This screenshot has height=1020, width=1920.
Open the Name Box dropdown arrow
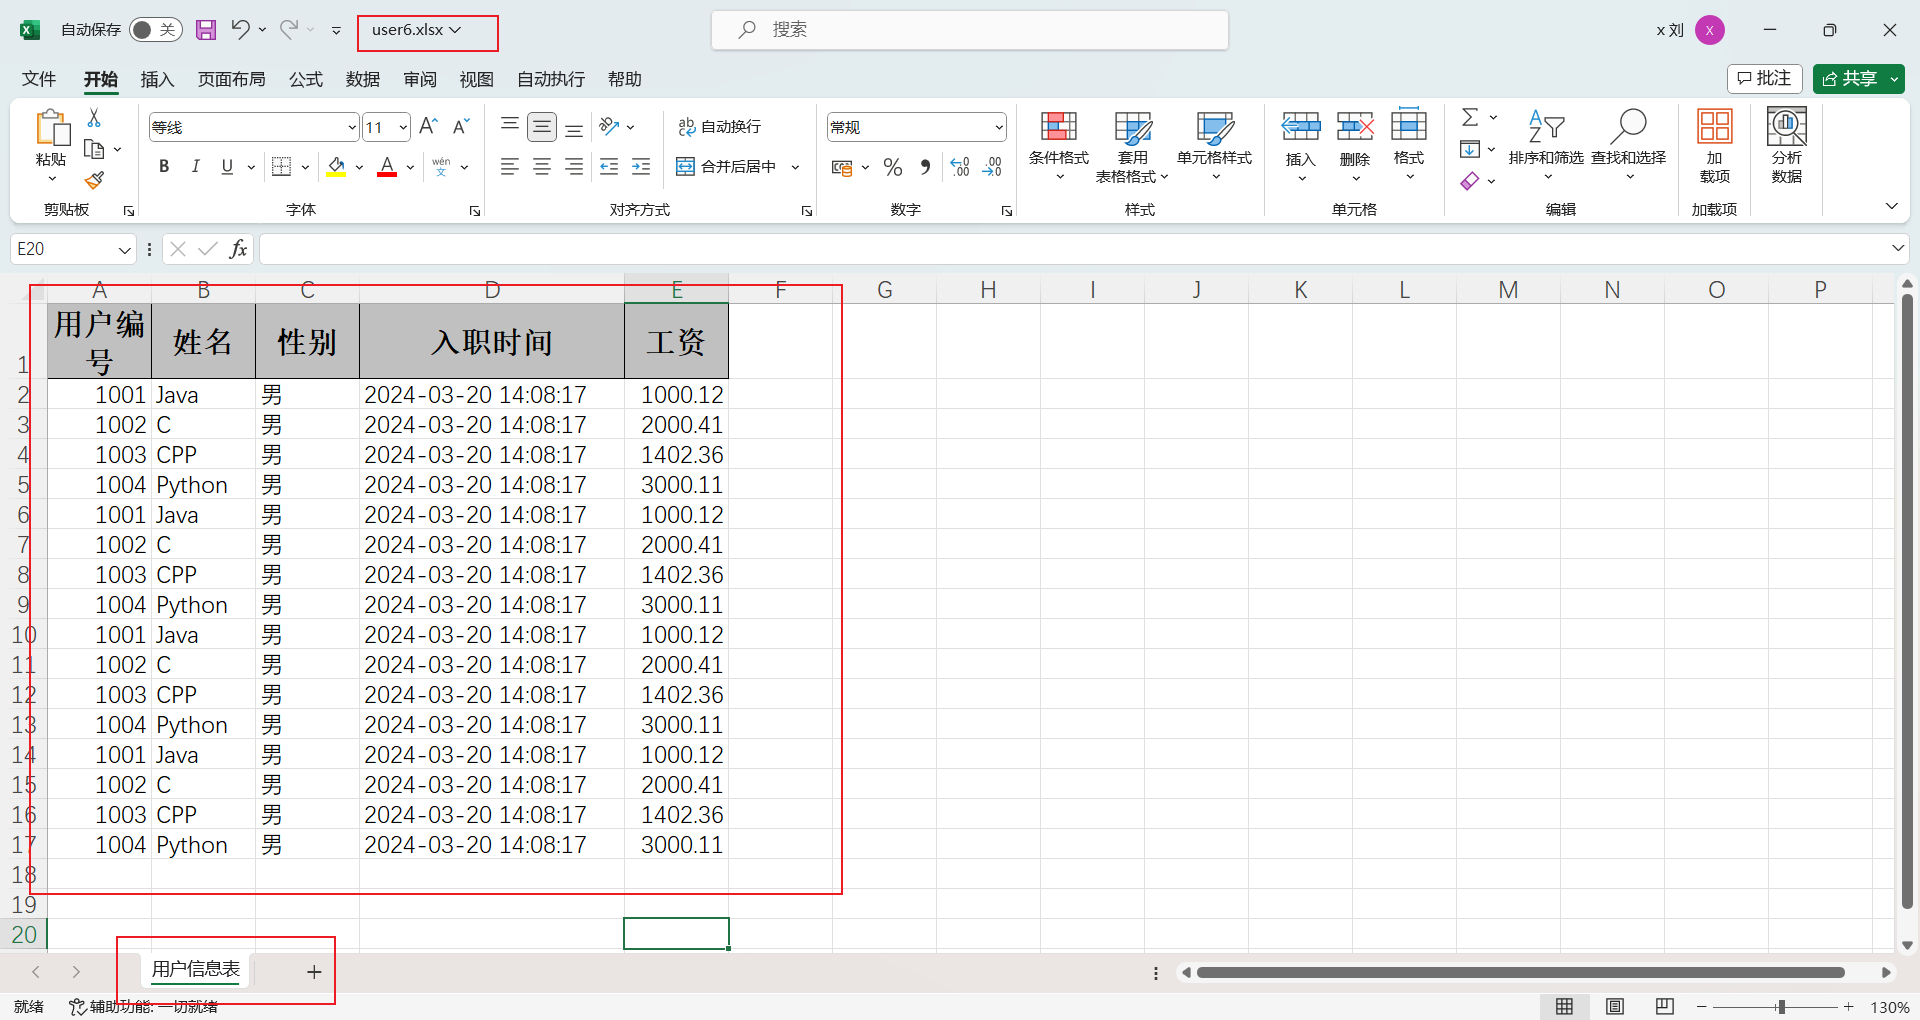click(124, 249)
